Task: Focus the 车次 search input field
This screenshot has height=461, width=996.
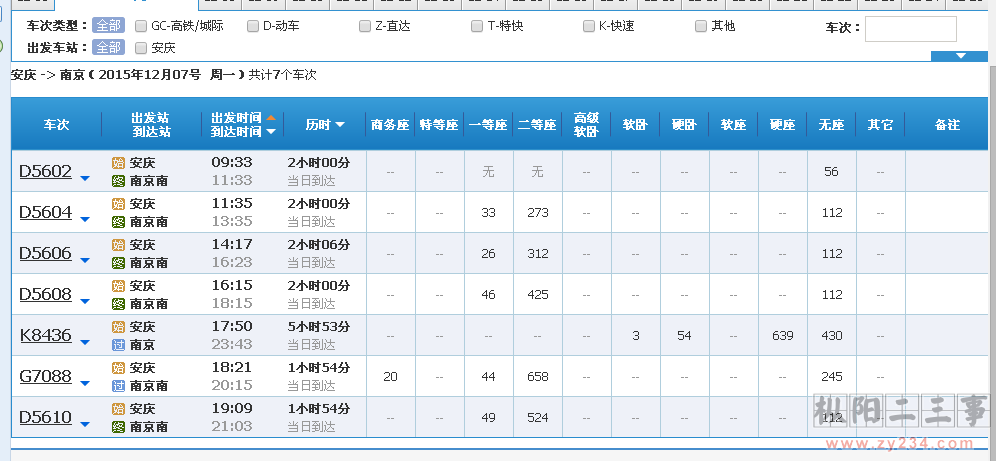Action: 910,29
